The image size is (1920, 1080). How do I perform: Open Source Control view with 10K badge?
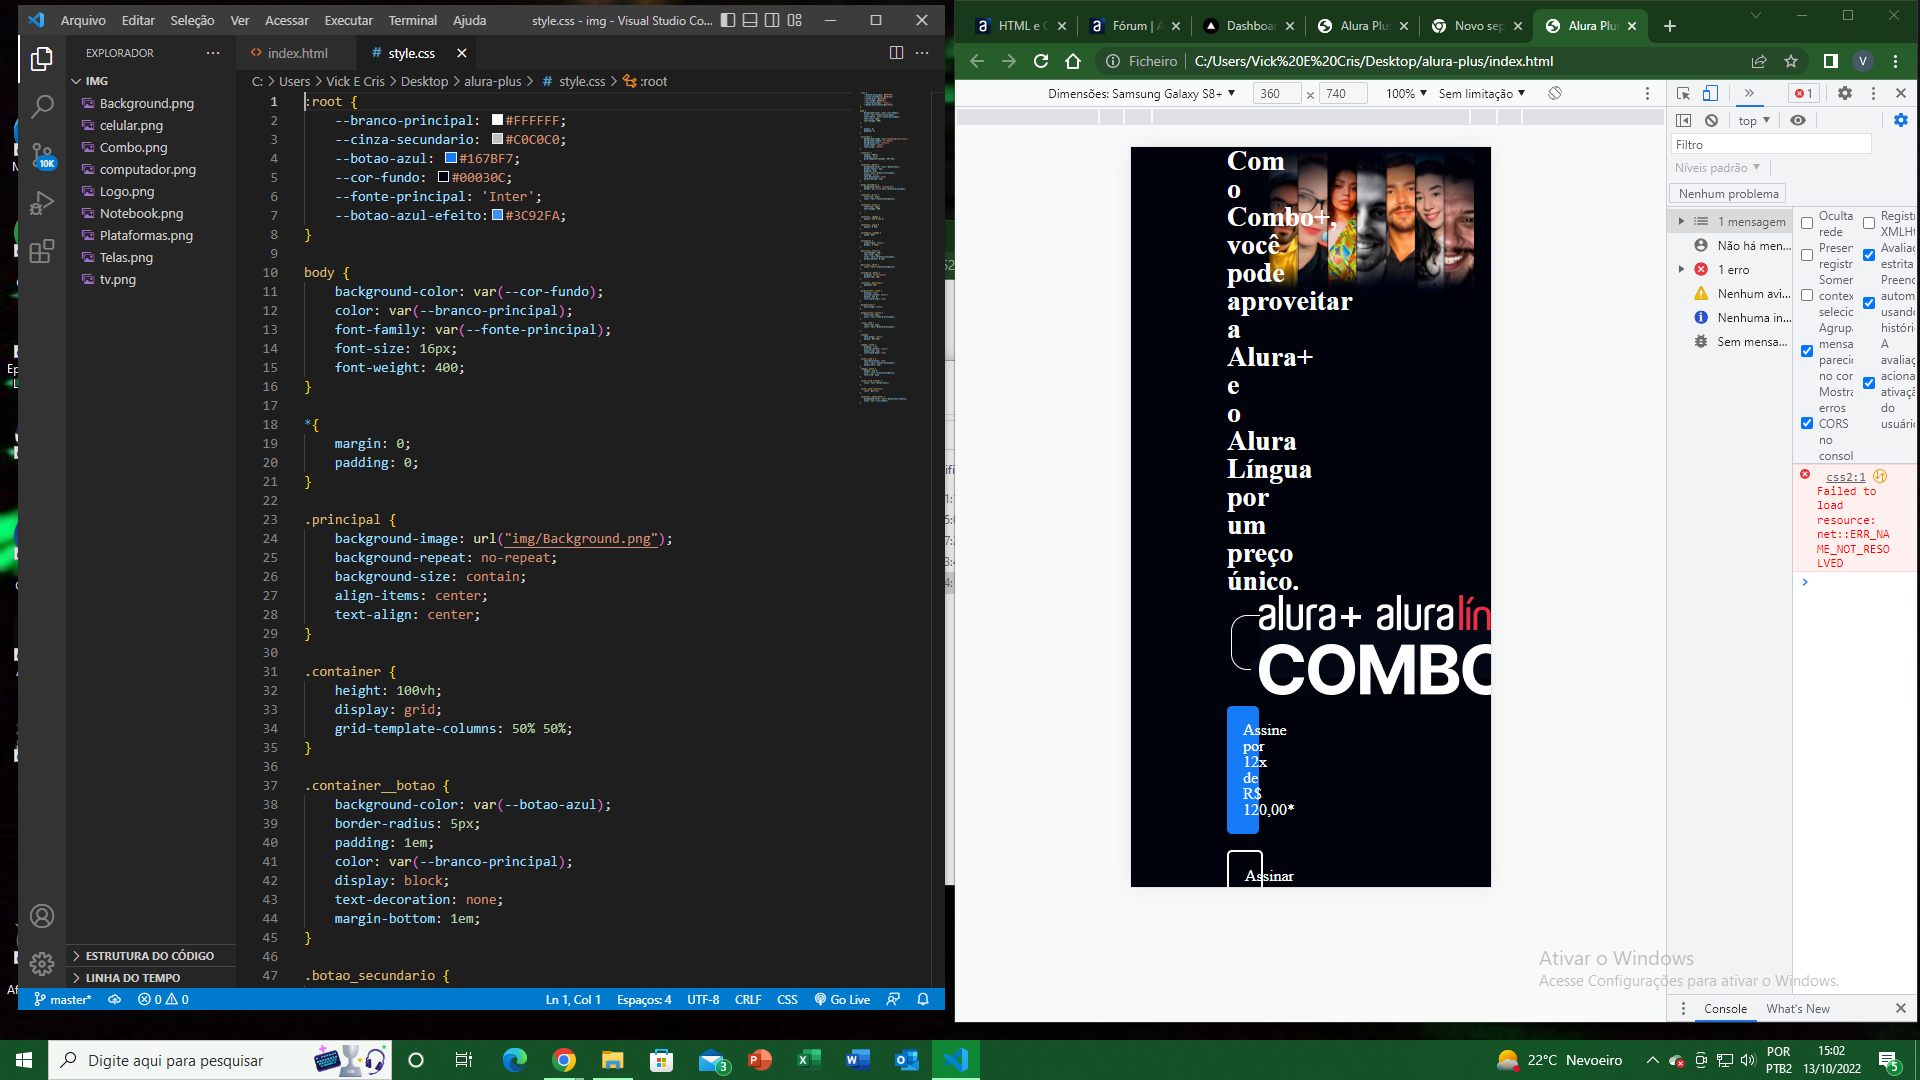(x=41, y=154)
